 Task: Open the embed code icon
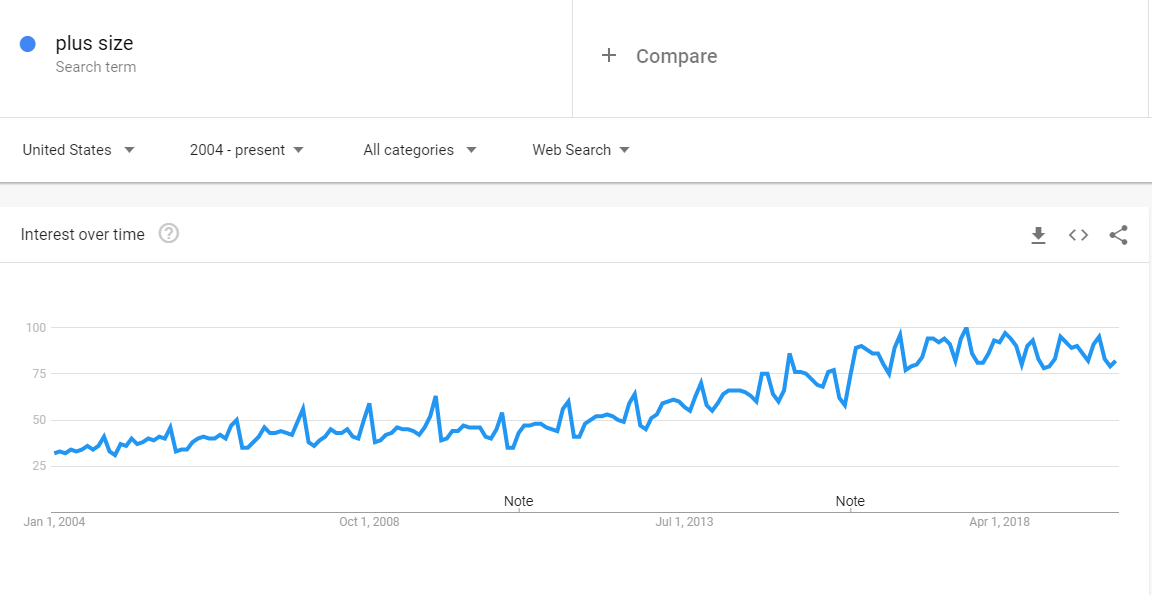(1078, 235)
